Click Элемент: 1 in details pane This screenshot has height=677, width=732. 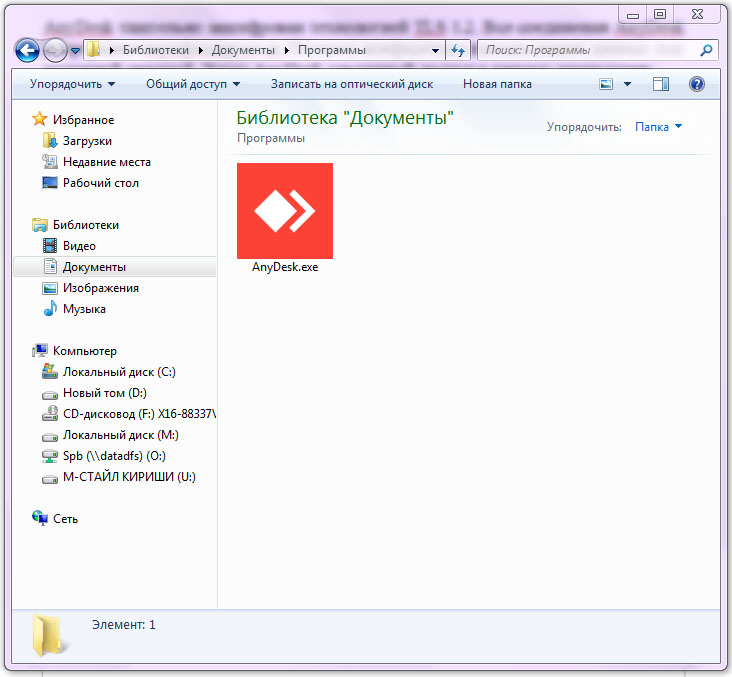coord(124,625)
